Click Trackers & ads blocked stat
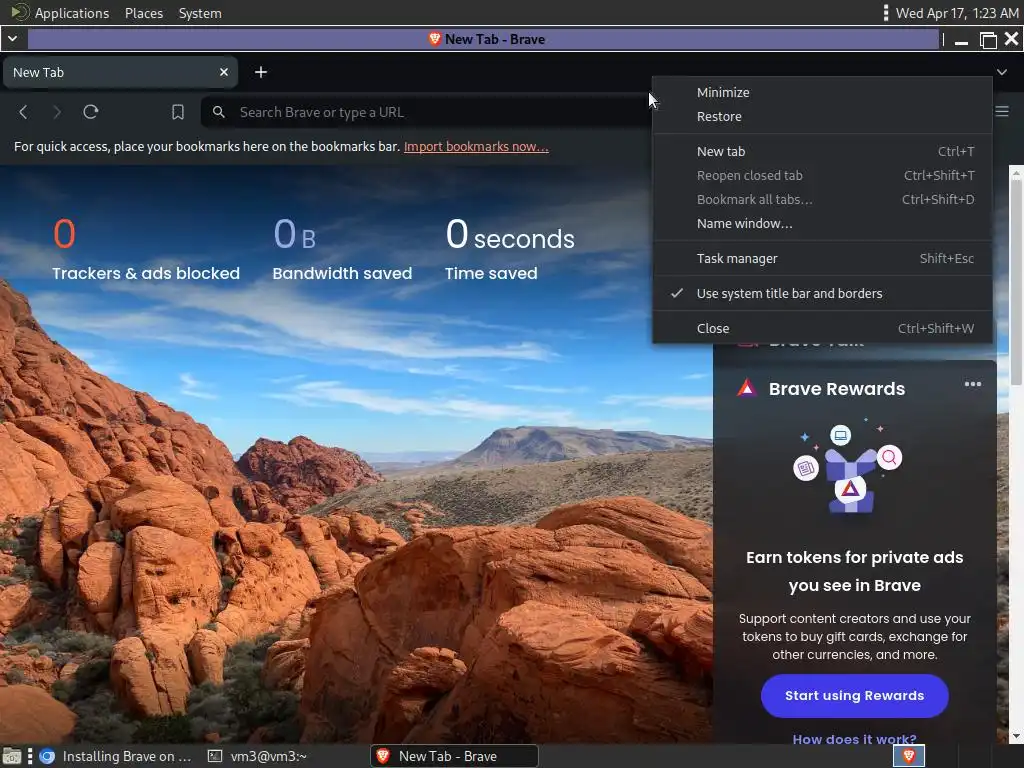Image resolution: width=1024 pixels, height=768 pixels. point(146,251)
